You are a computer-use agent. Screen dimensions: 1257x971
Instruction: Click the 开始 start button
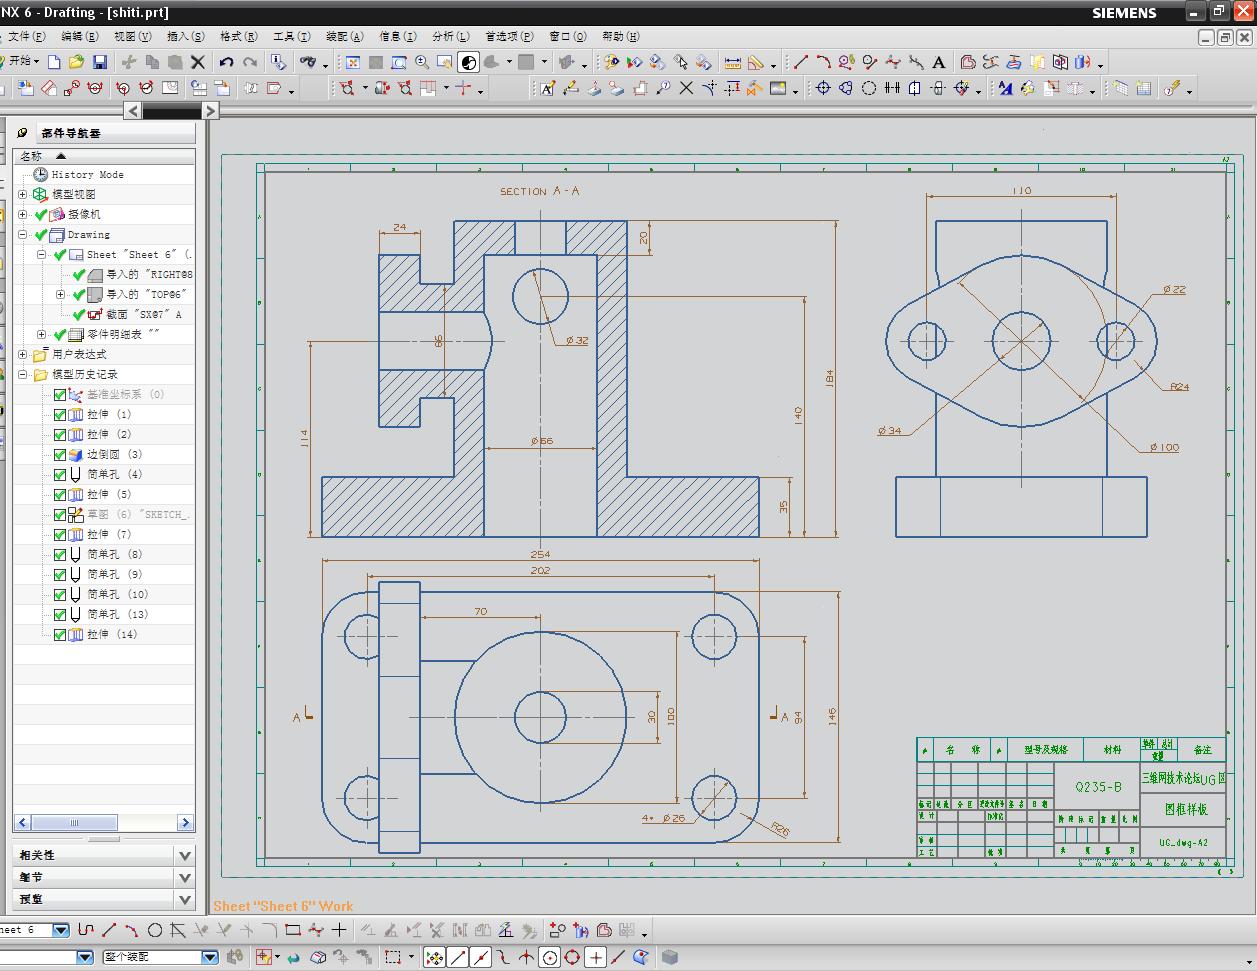[x=20, y=62]
